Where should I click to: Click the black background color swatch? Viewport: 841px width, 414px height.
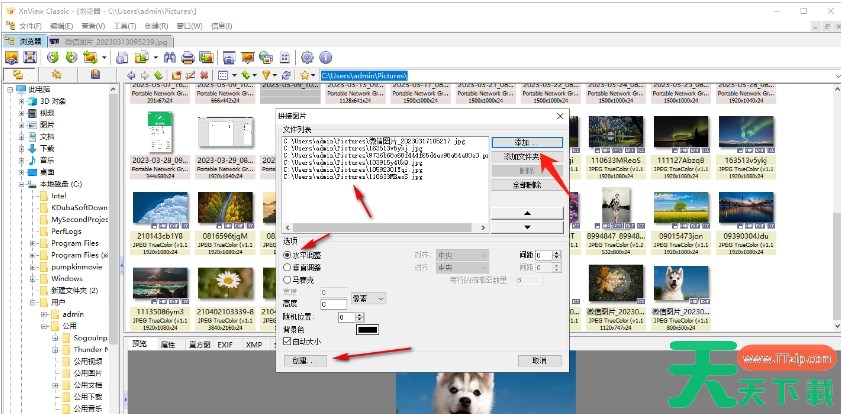click(x=369, y=329)
